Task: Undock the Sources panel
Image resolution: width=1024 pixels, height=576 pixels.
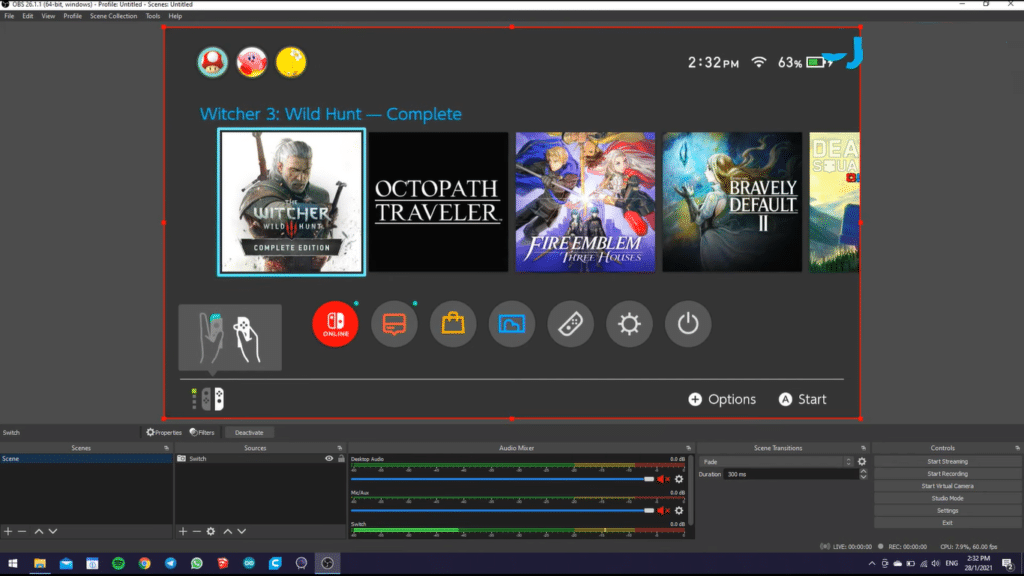Action: pos(340,448)
